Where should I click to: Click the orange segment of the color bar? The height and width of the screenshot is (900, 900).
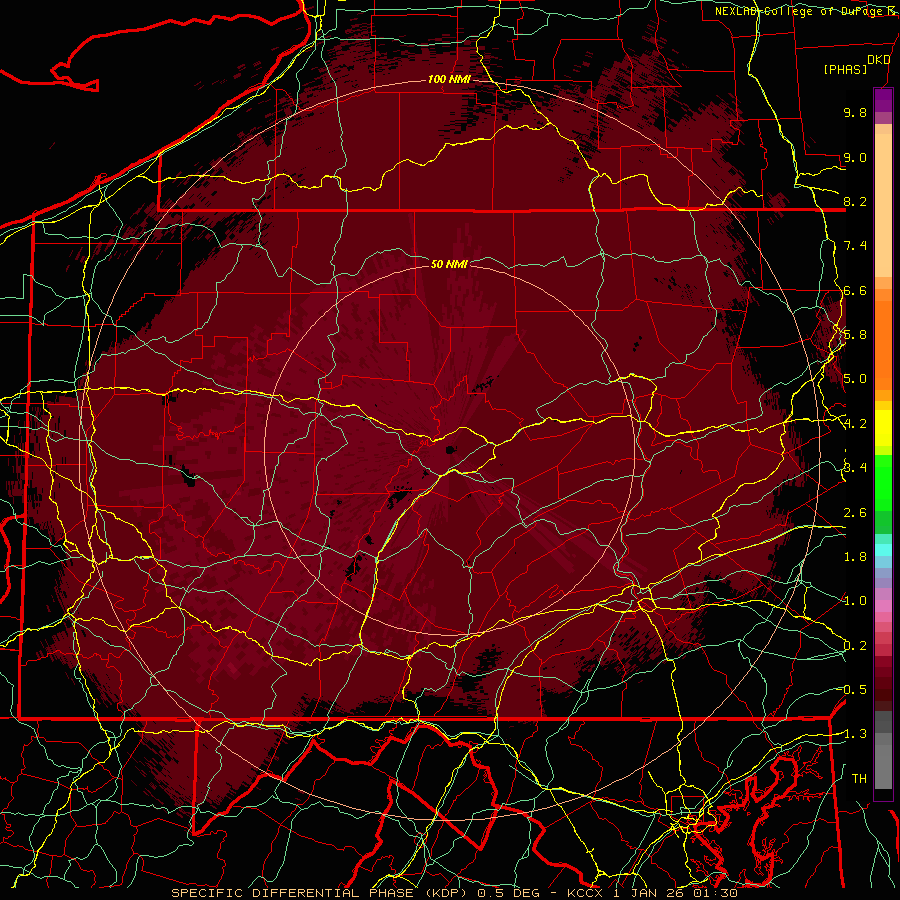pyautogui.click(x=883, y=344)
